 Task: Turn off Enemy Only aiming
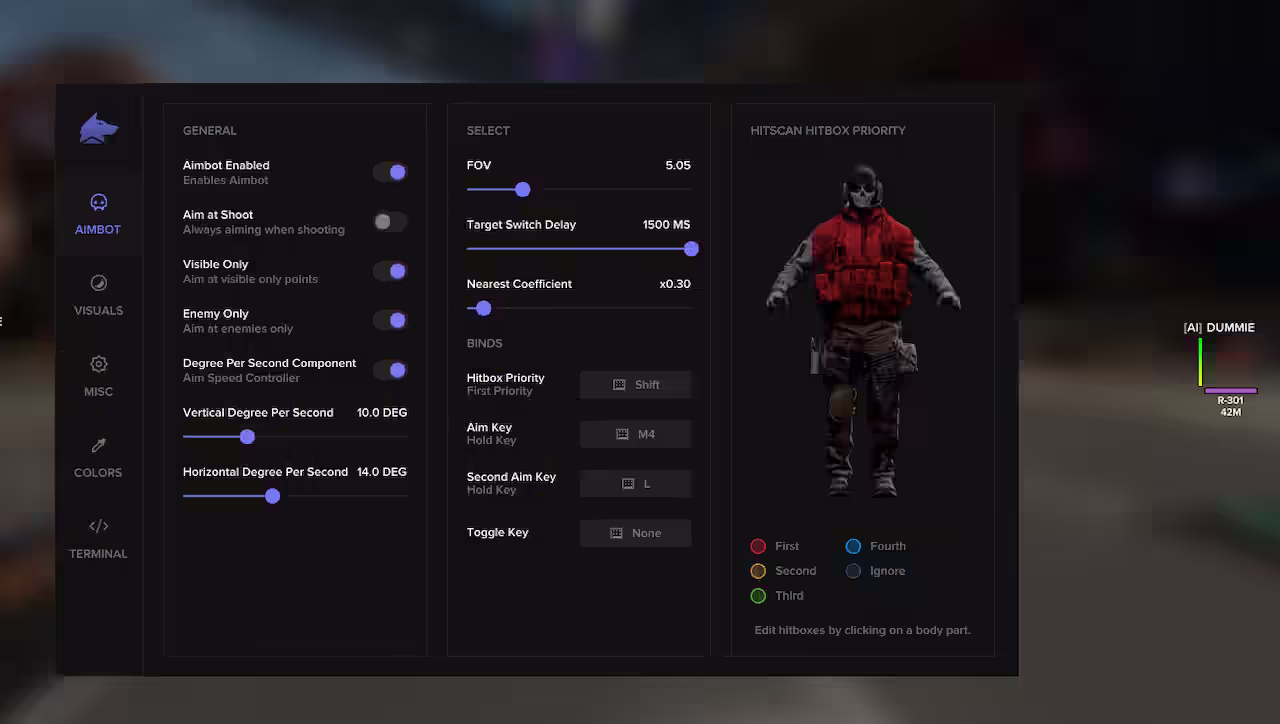pos(390,320)
